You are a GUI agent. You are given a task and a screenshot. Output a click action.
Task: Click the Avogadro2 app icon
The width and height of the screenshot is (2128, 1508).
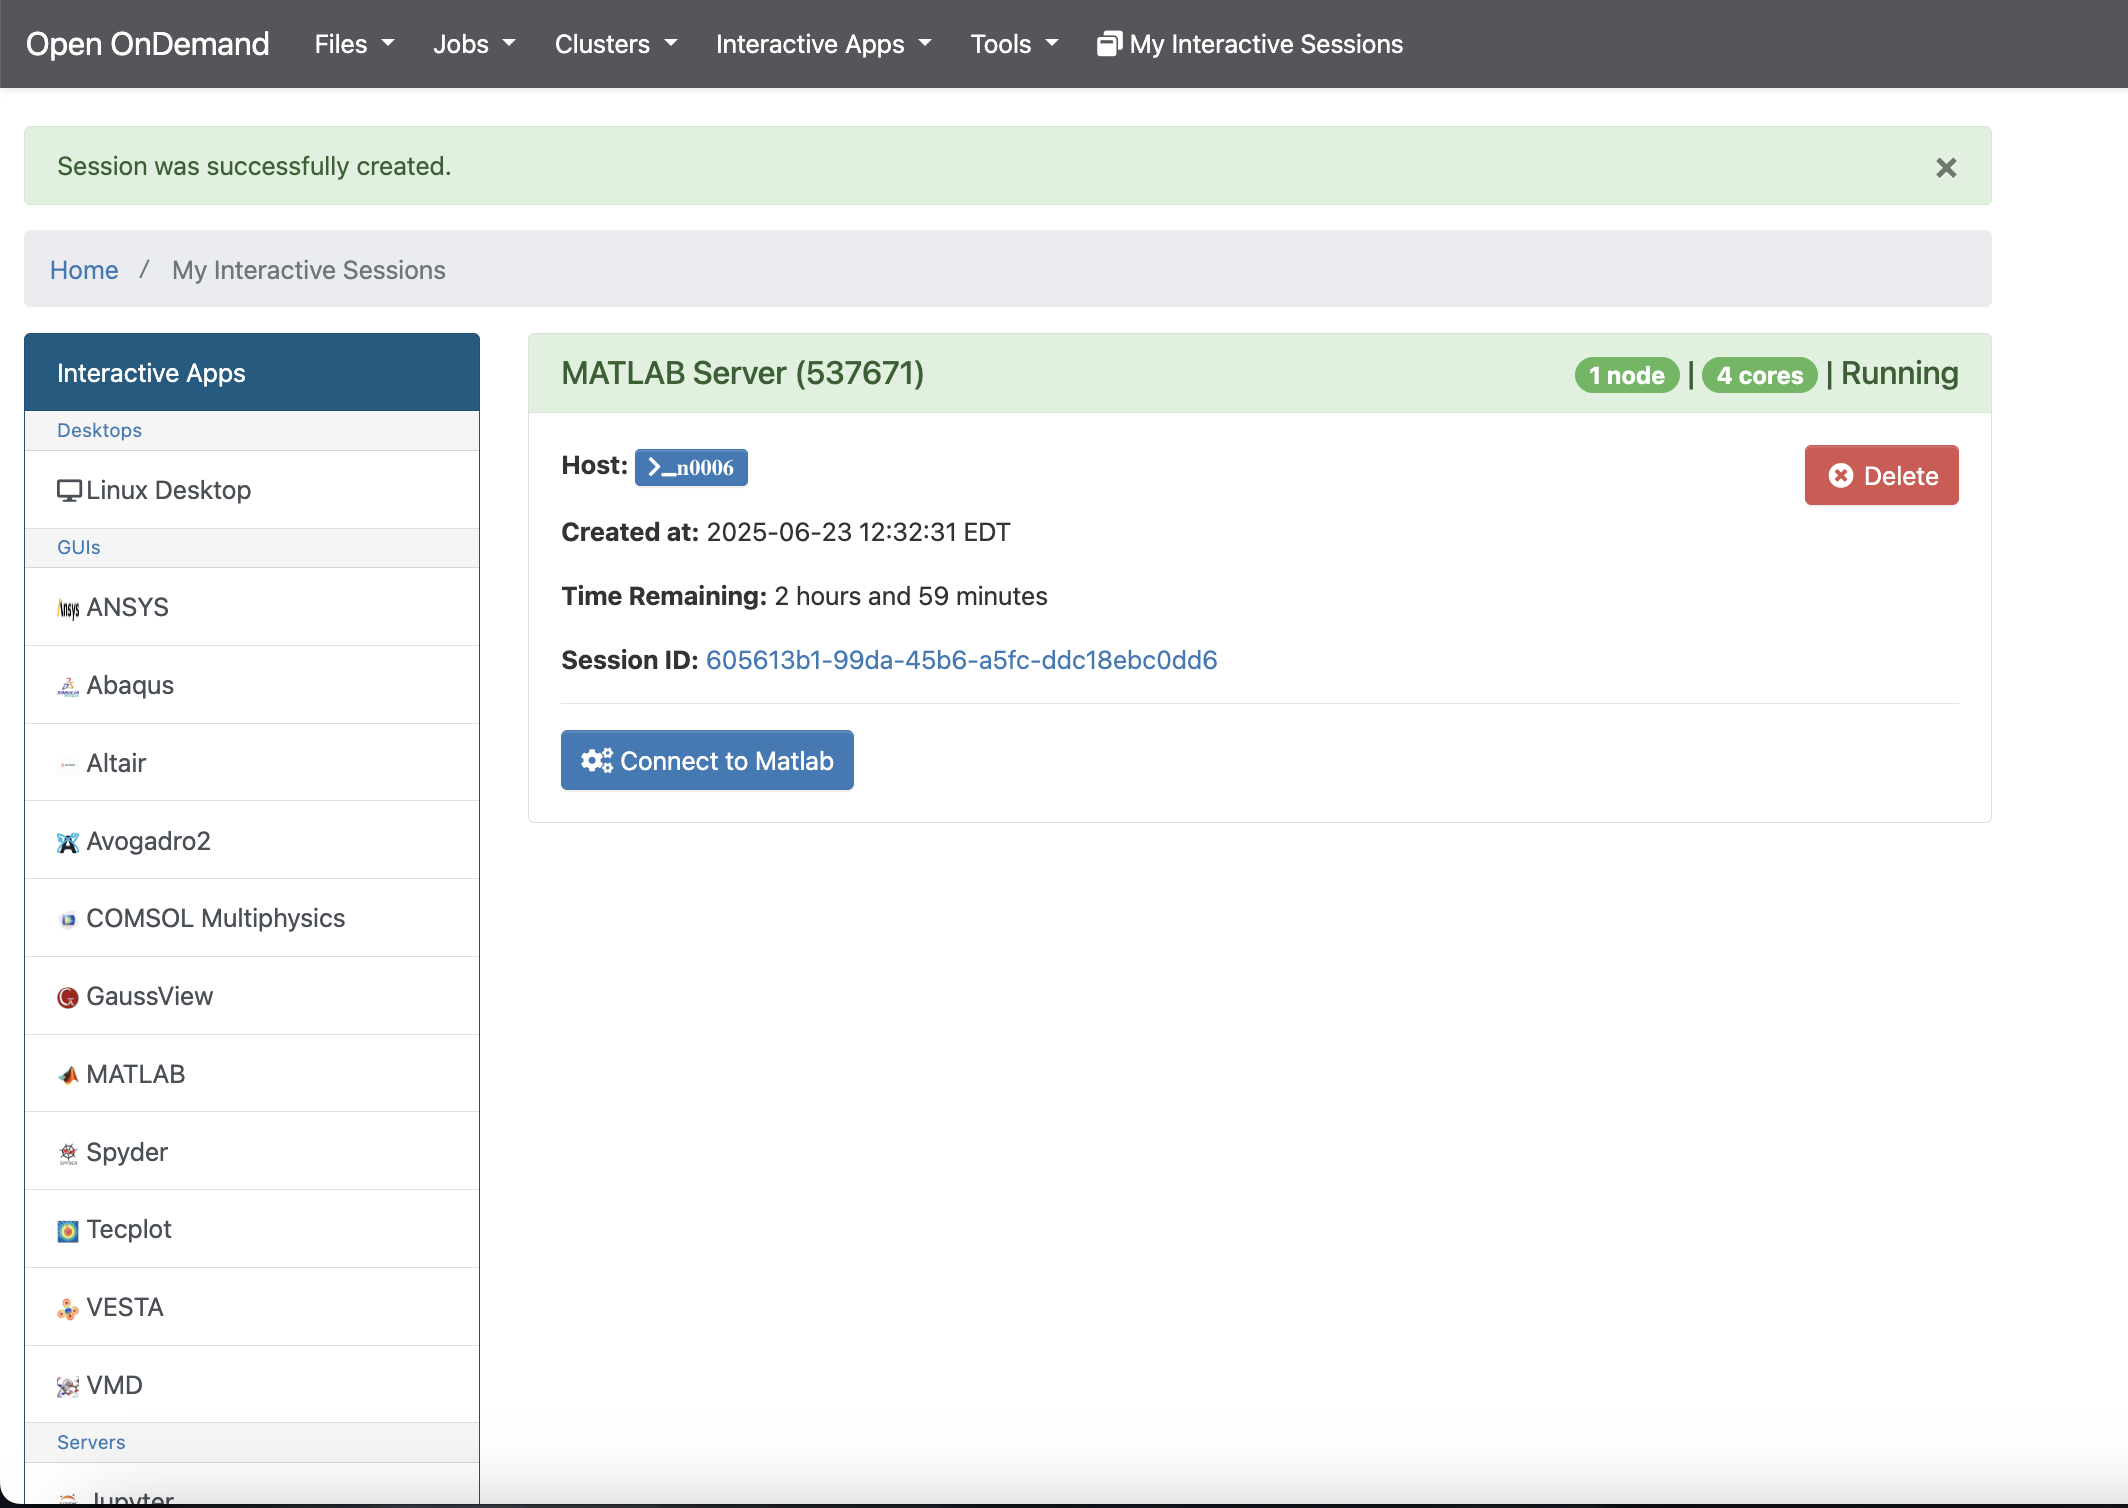[68, 842]
